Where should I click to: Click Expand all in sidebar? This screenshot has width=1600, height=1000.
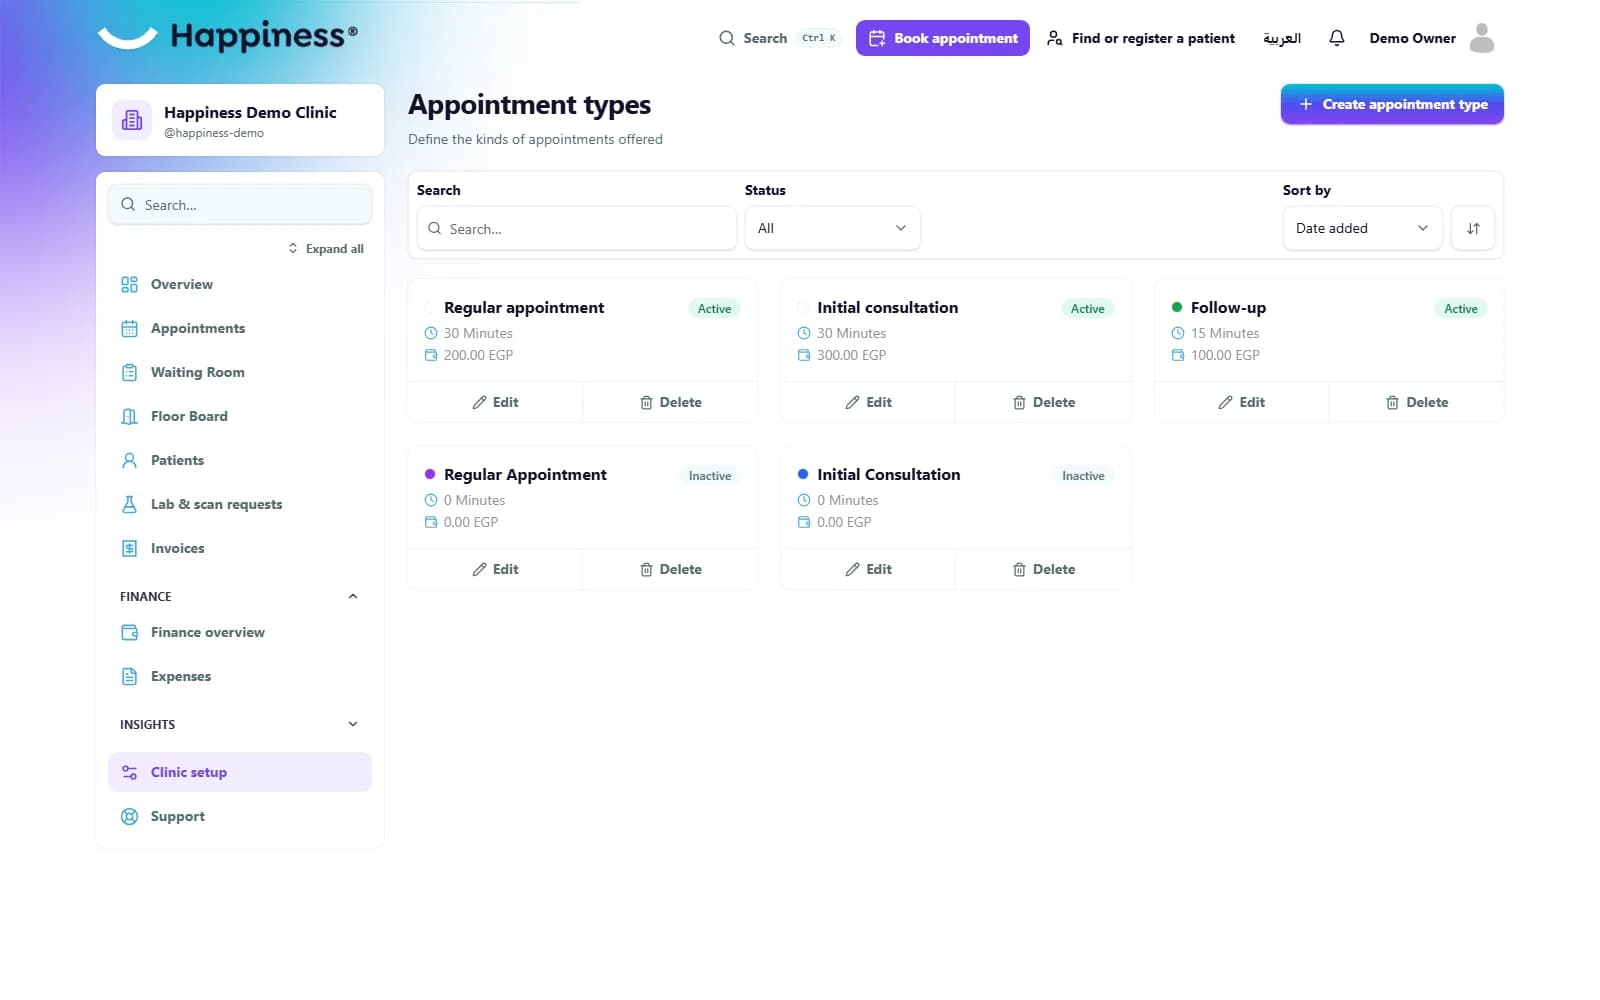326,248
